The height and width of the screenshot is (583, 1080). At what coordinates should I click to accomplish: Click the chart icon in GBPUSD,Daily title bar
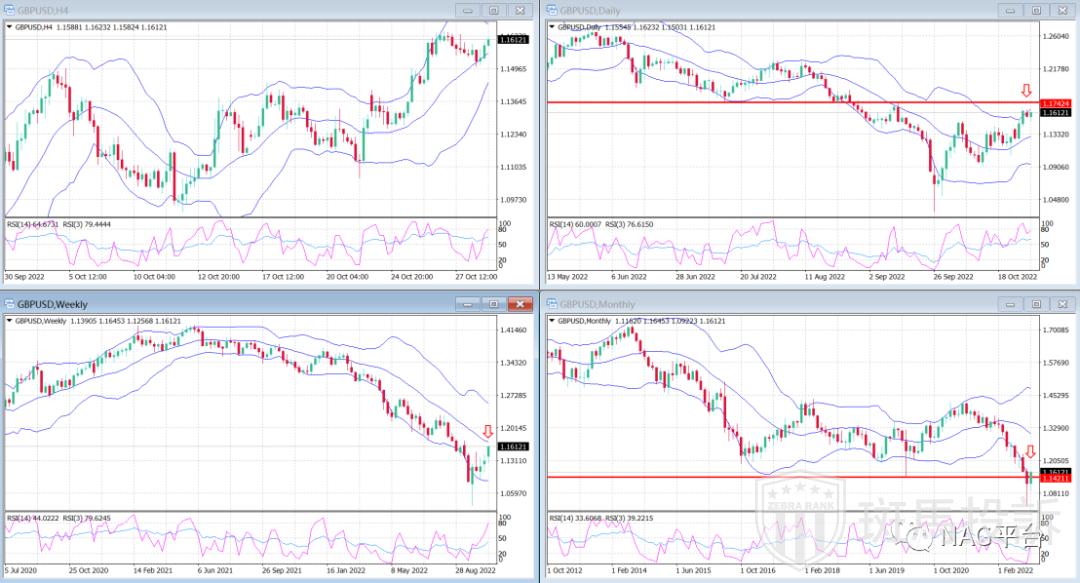552,10
